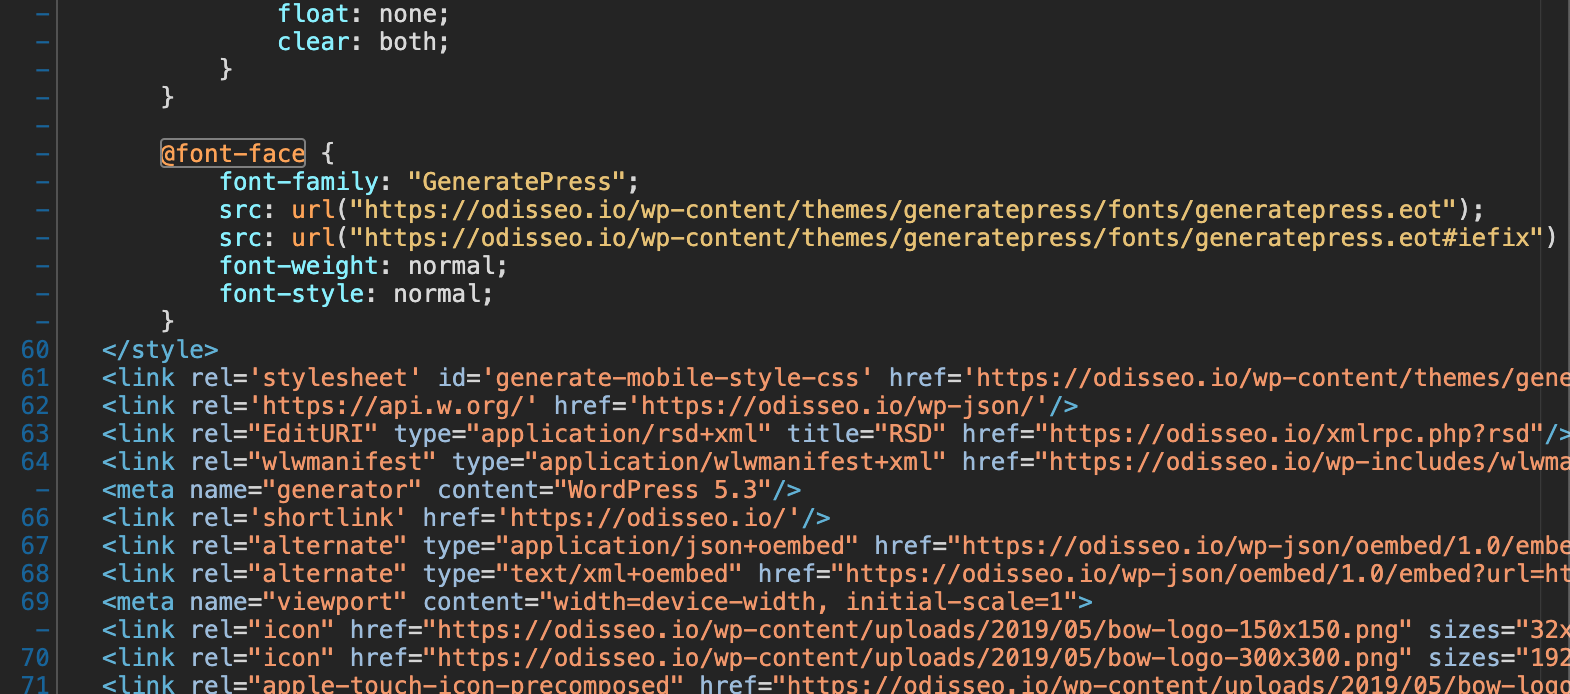Click line number 68 in gutter

click(35, 574)
